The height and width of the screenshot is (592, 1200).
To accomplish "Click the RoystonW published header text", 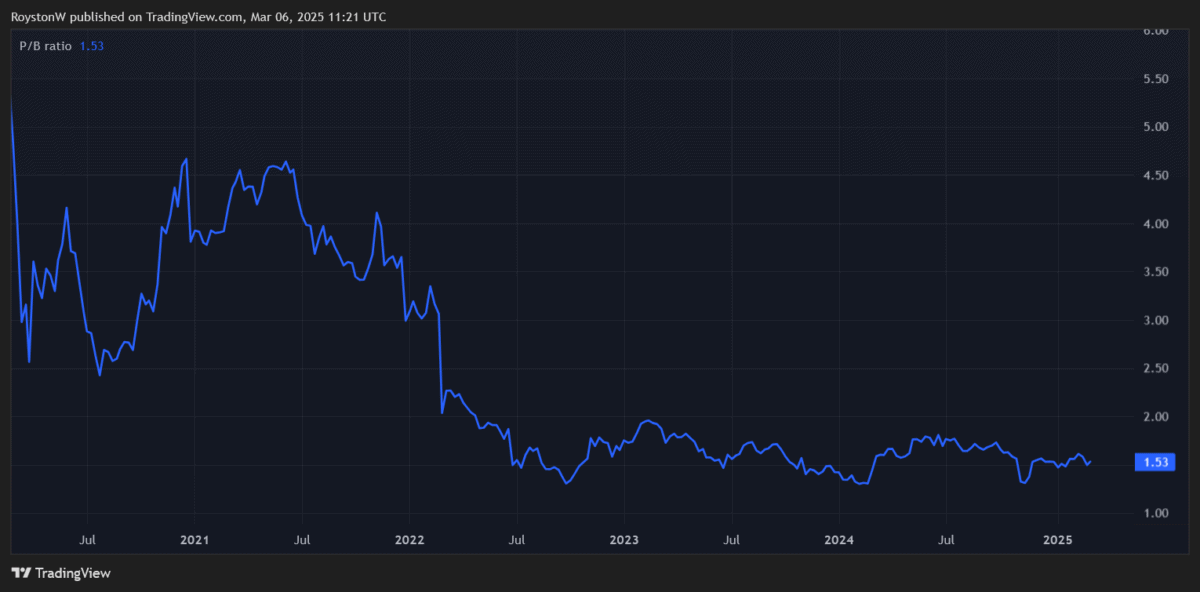I will tap(198, 17).
